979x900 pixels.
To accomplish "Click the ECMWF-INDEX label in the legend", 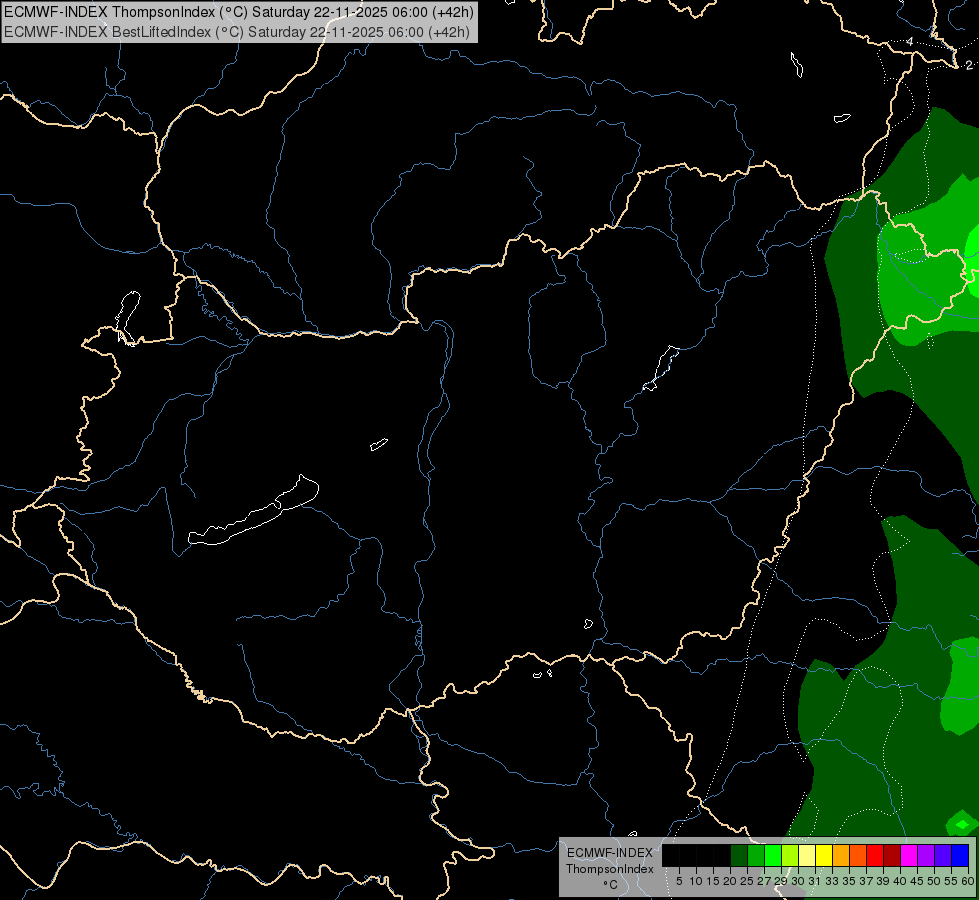I will (610, 853).
